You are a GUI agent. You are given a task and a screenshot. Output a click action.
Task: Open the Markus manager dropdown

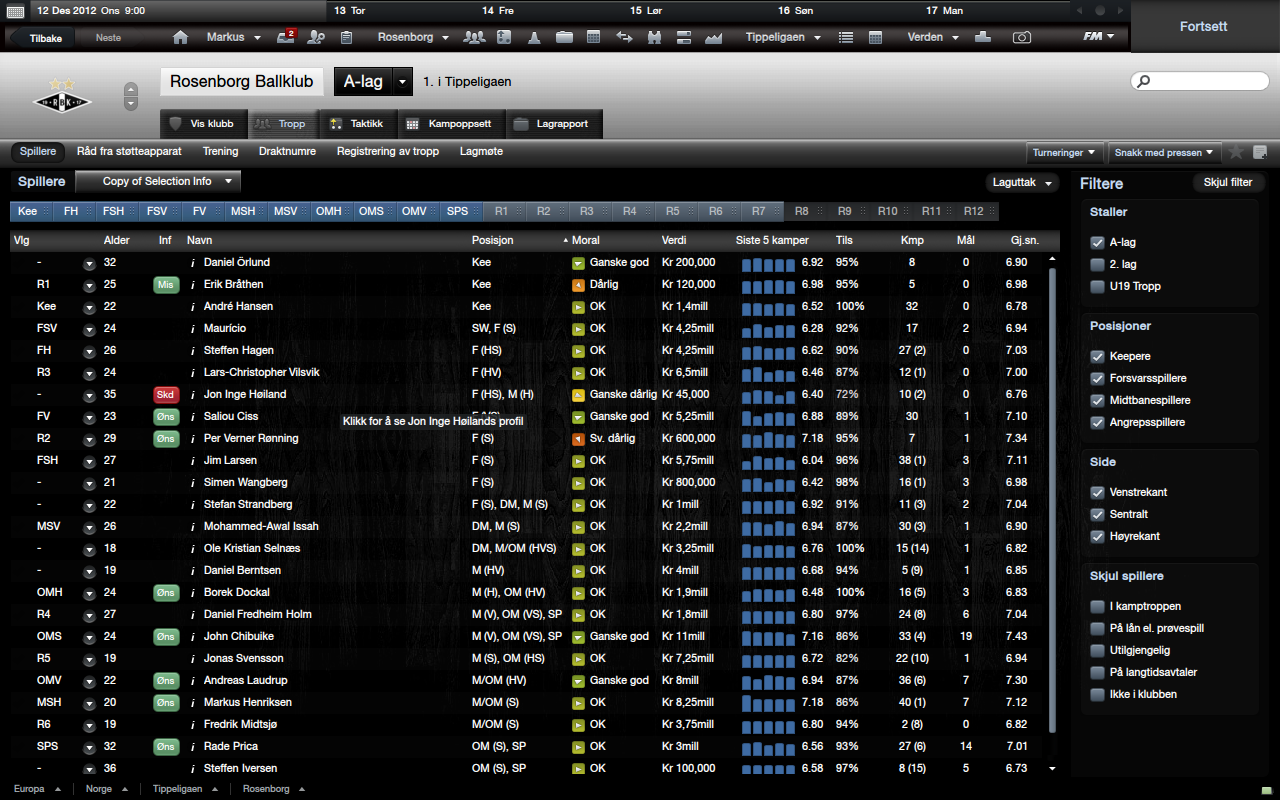234,37
